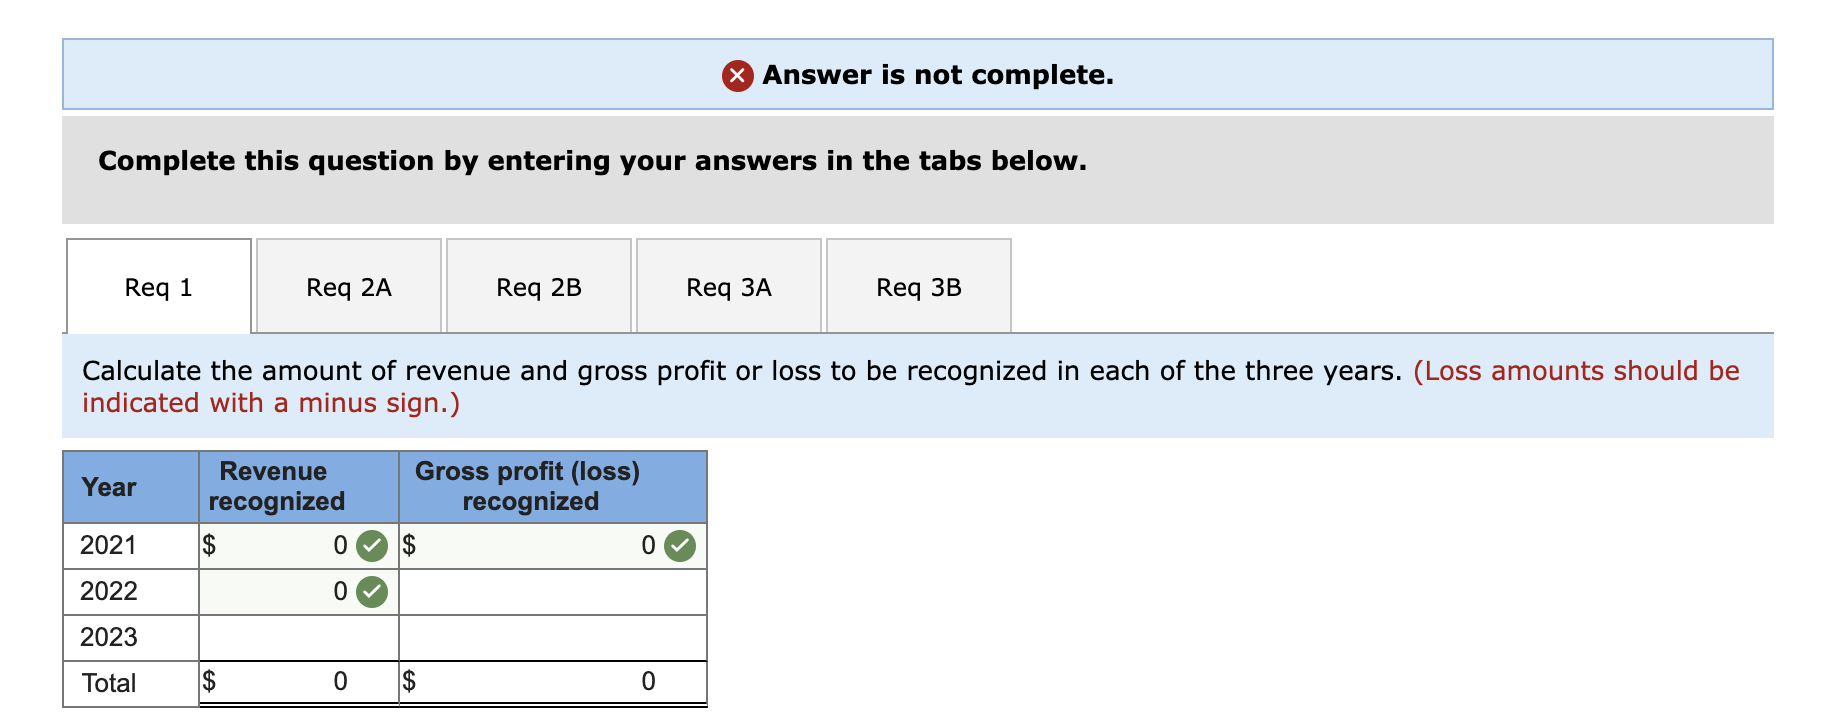Click the green checkmark beside 2022 revenue
This screenshot has width=1844, height=728.
tap(370, 591)
